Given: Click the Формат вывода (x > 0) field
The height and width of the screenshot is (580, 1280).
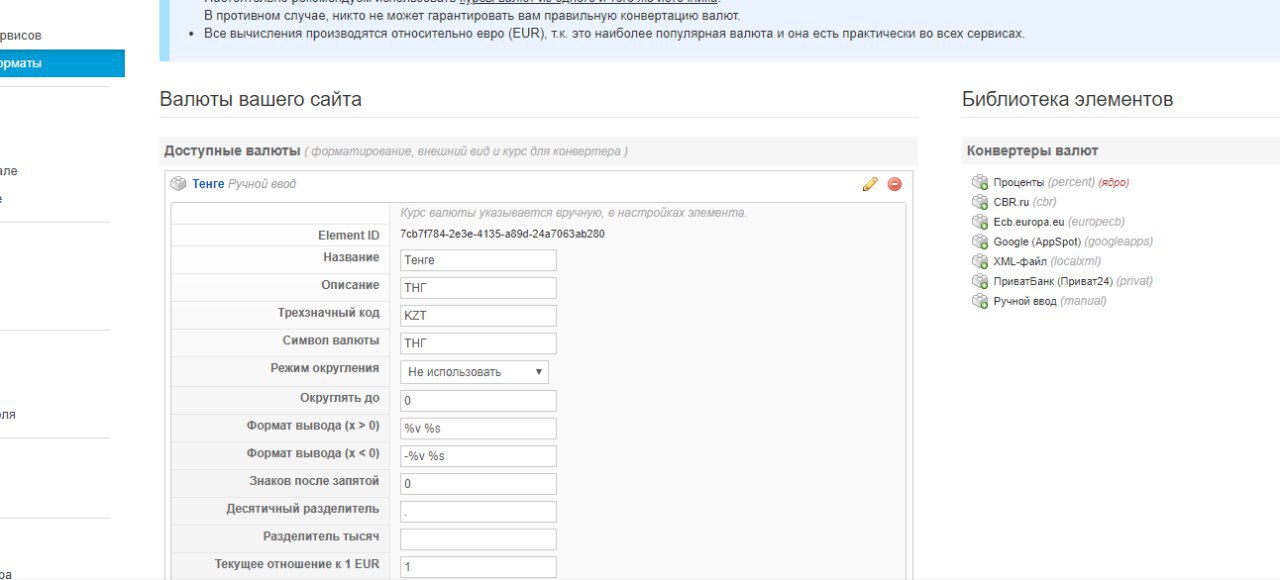Looking at the screenshot, I should click(478, 429).
